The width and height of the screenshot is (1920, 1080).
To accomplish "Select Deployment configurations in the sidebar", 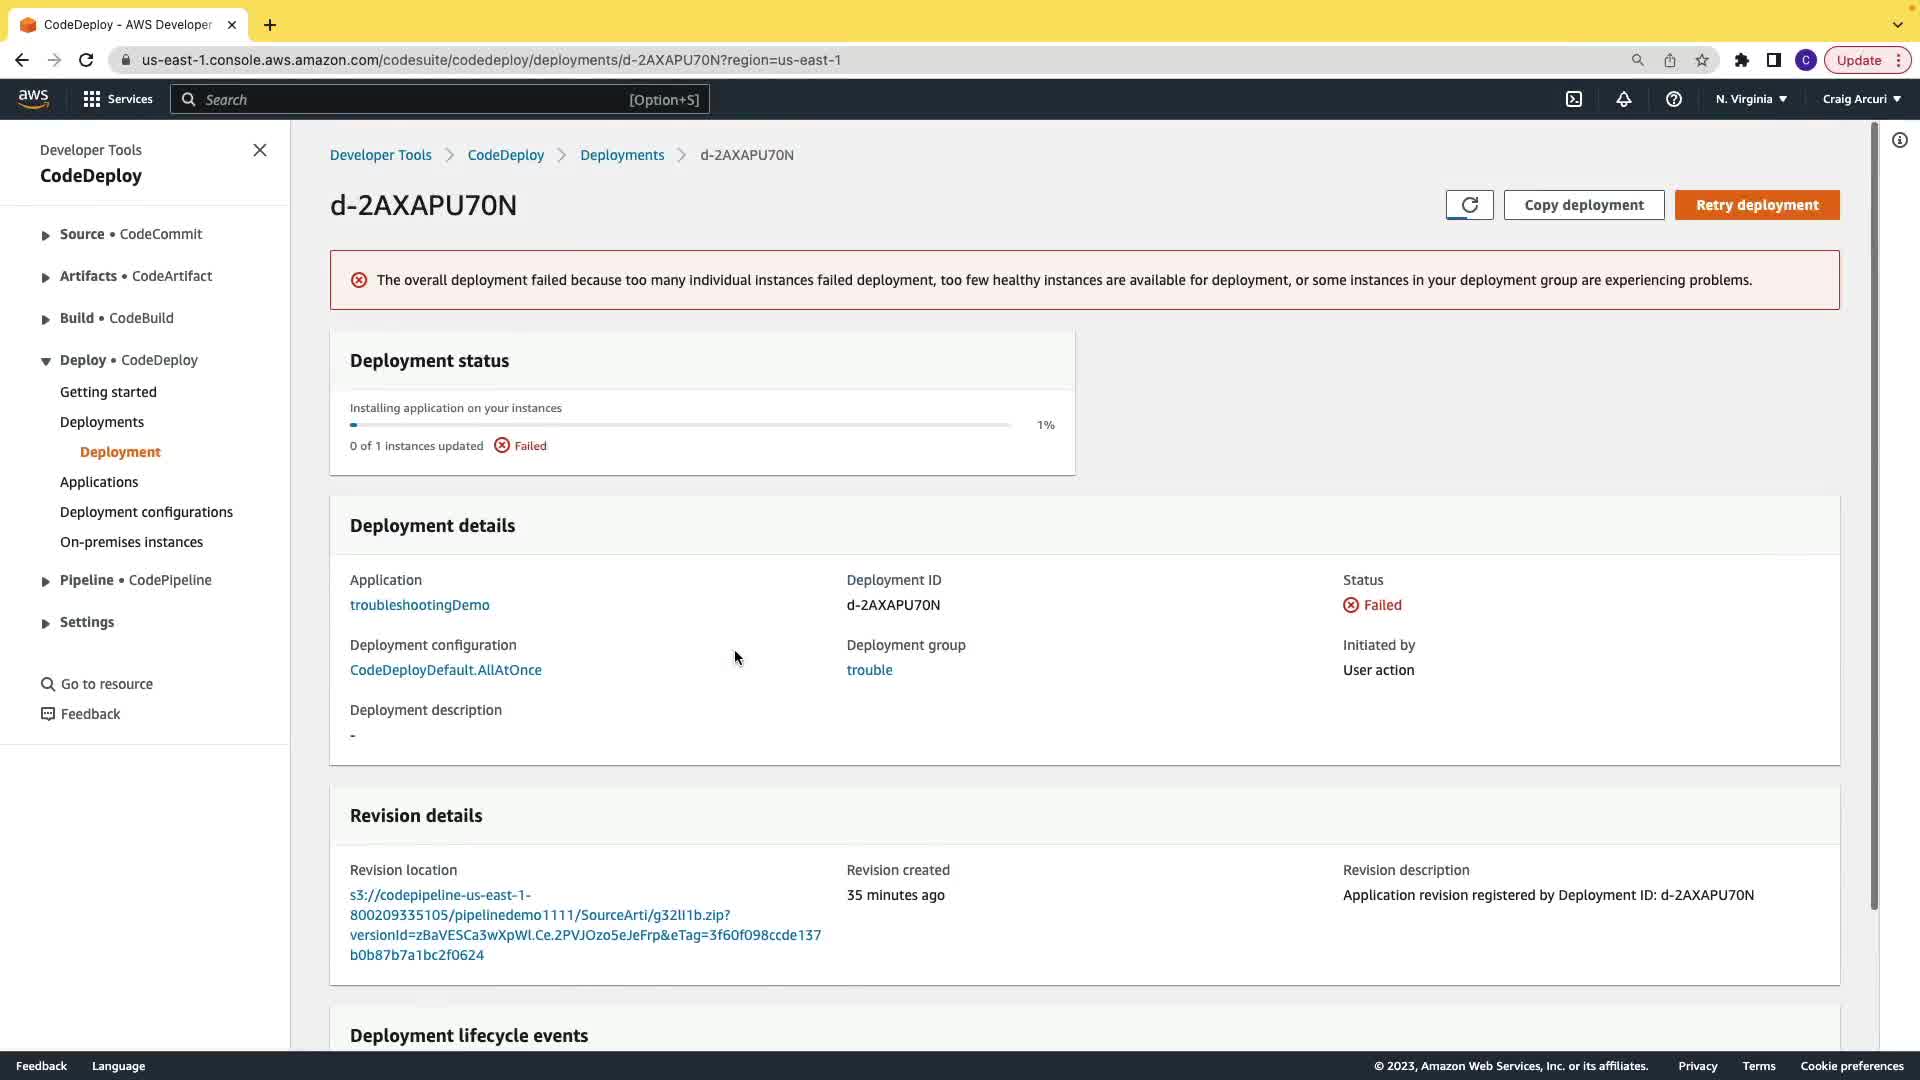I will pos(146,512).
